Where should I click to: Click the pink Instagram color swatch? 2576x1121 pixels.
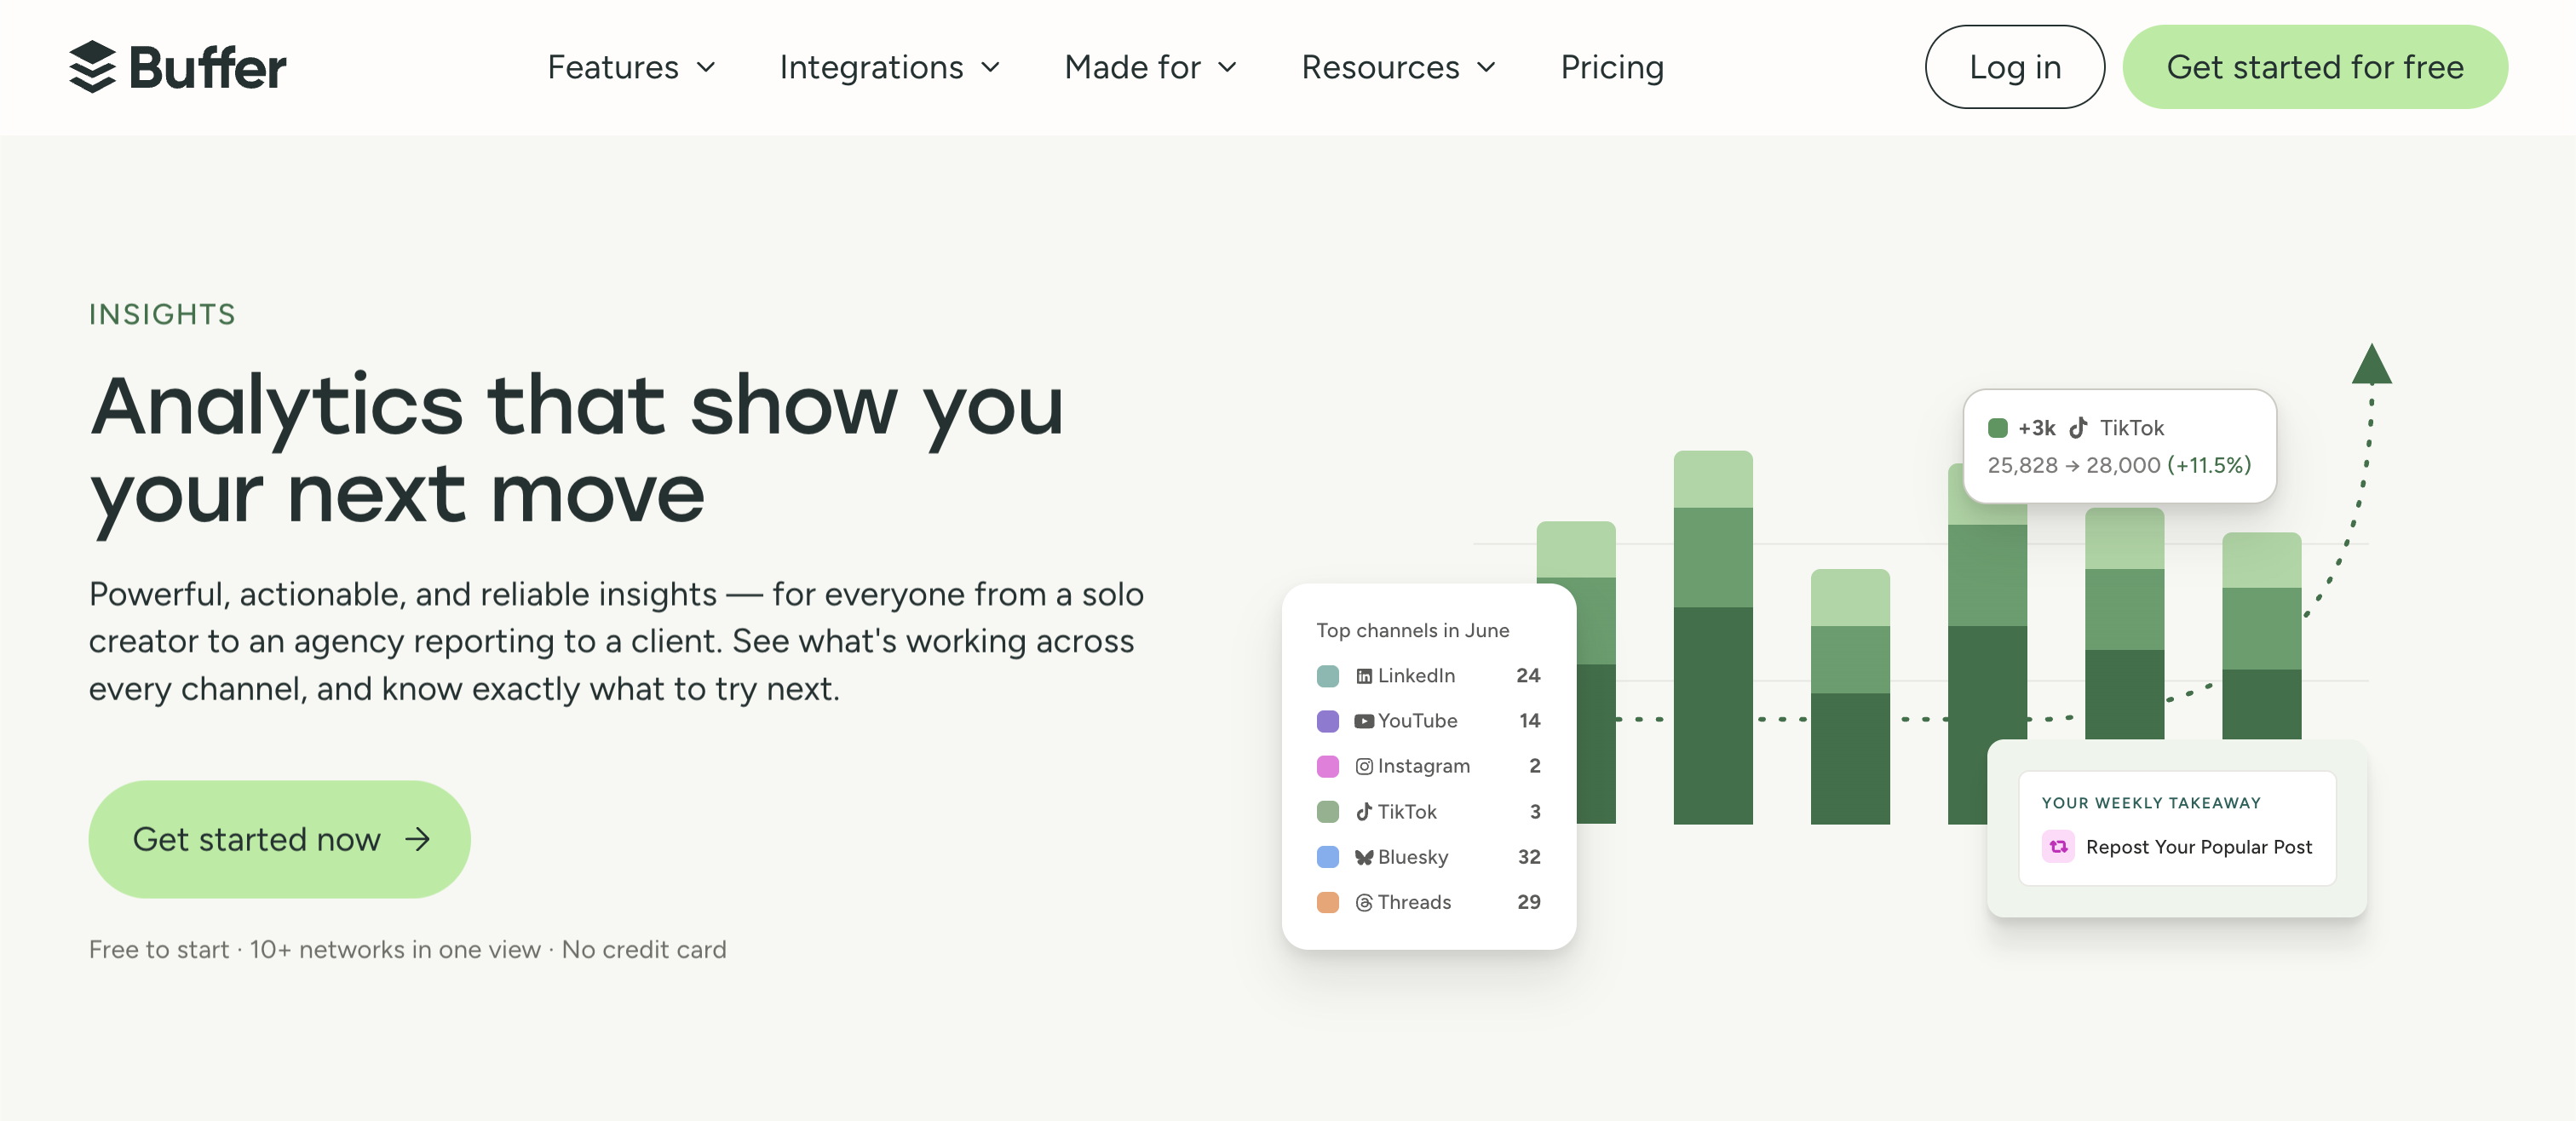click(1328, 766)
